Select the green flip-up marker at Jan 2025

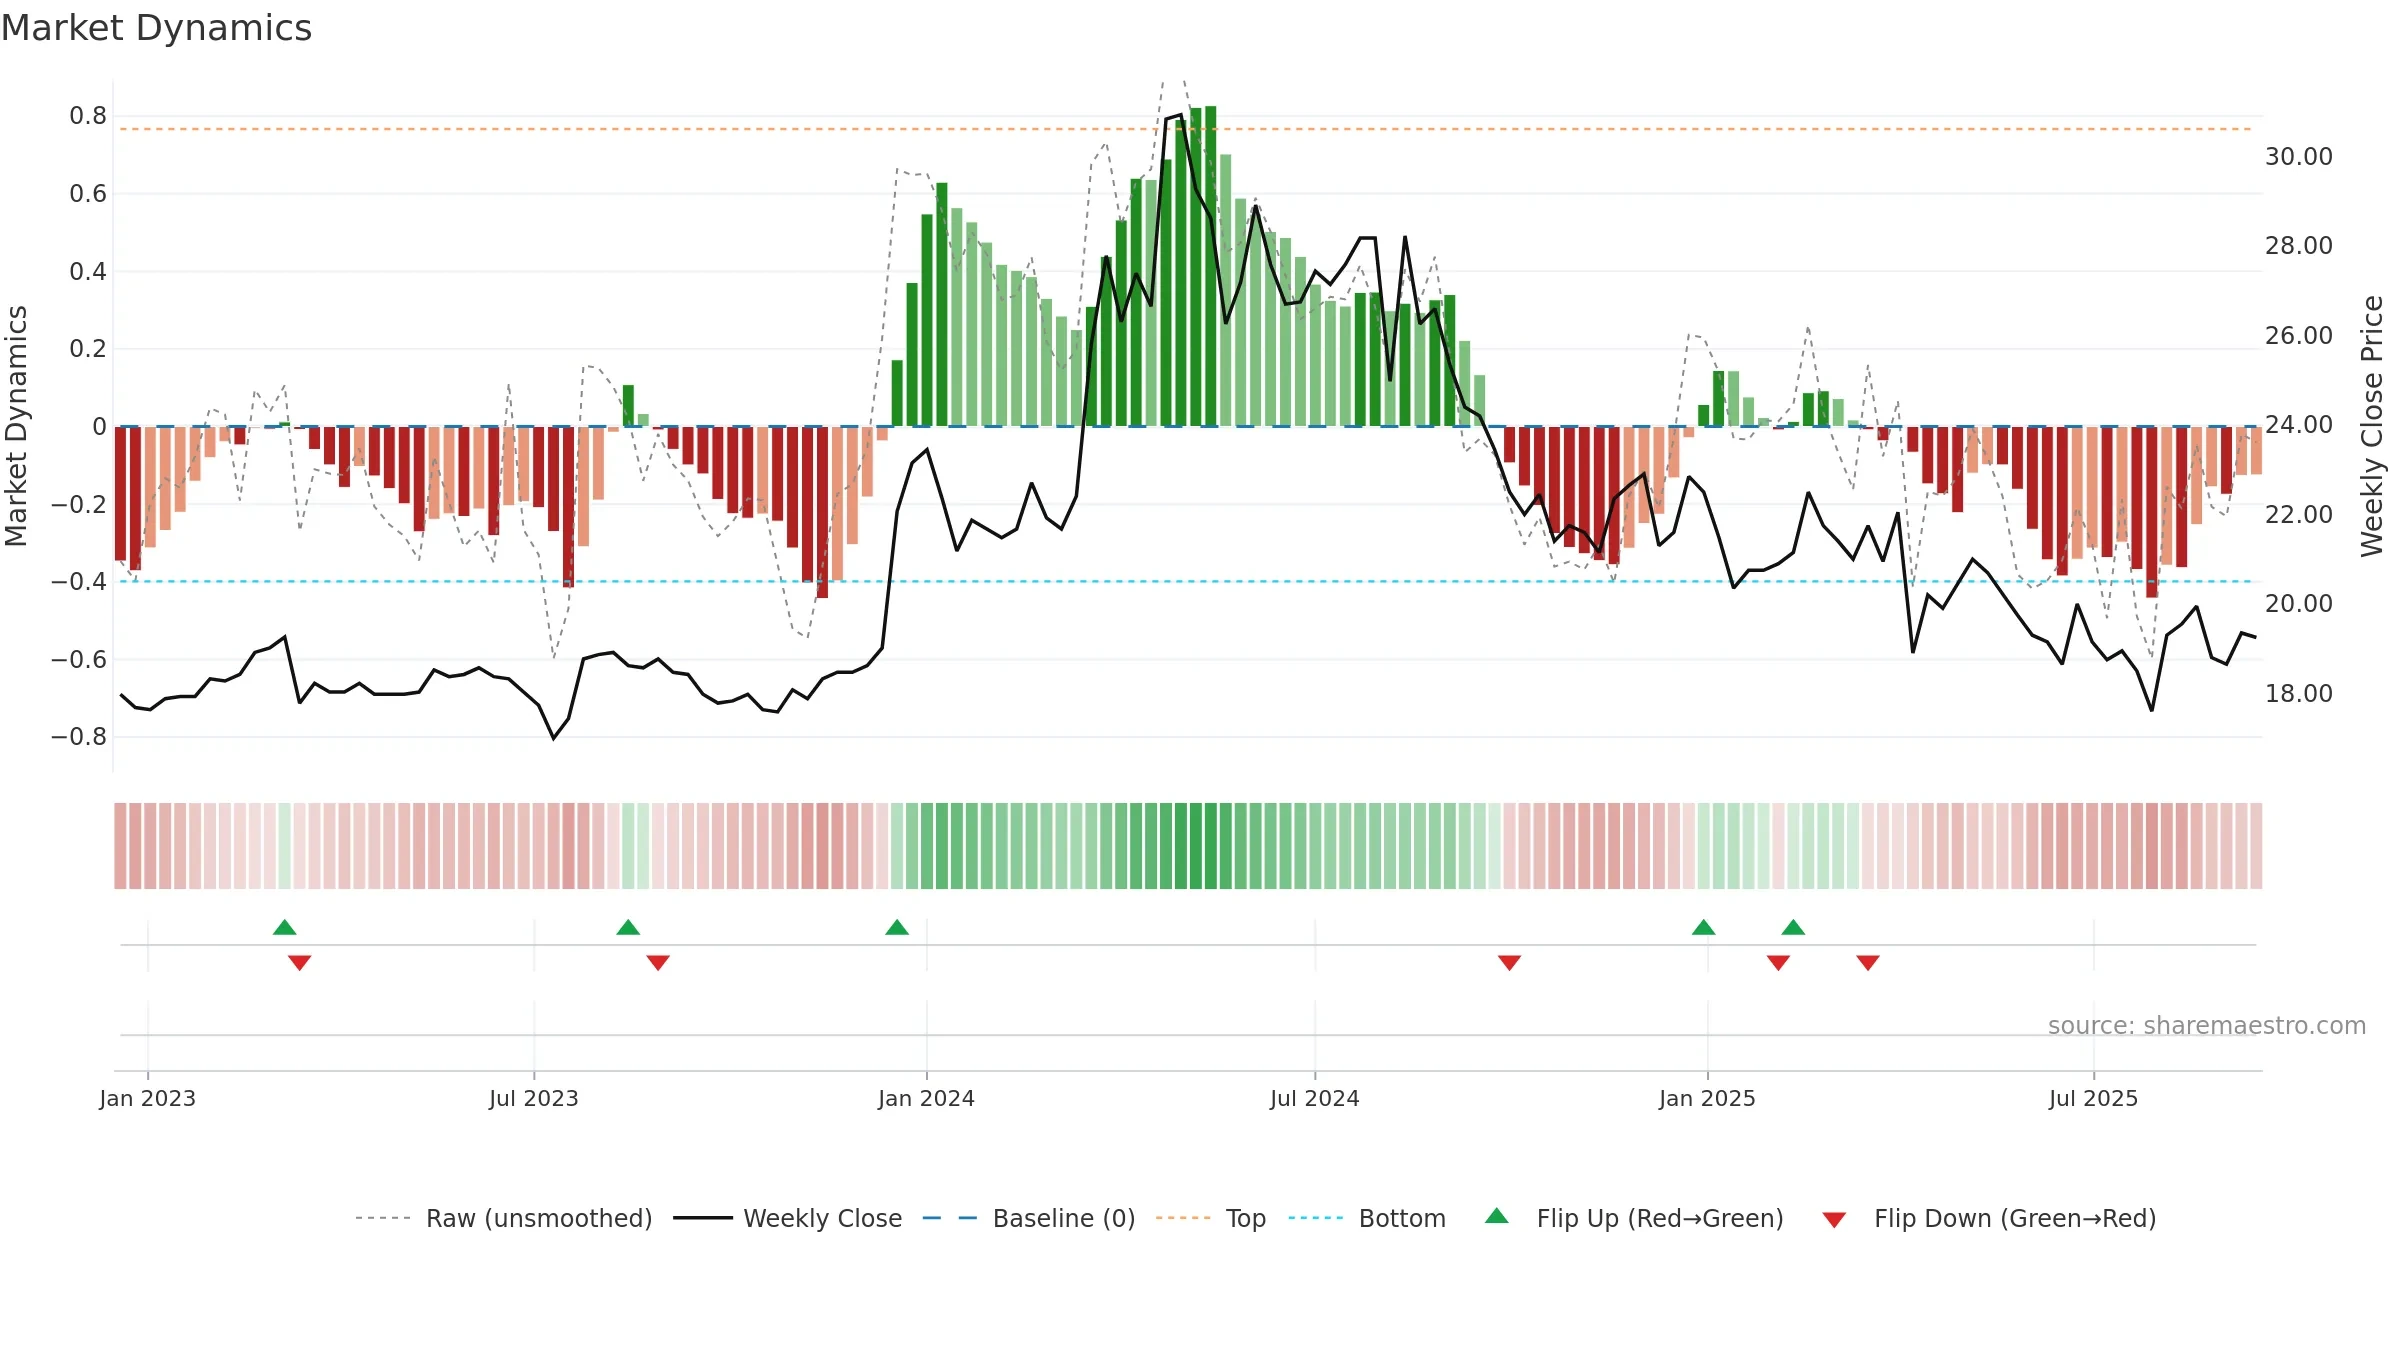[1704, 927]
